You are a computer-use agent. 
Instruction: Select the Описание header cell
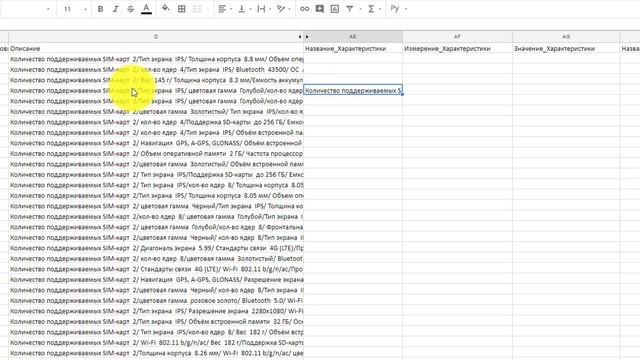pos(156,49)
